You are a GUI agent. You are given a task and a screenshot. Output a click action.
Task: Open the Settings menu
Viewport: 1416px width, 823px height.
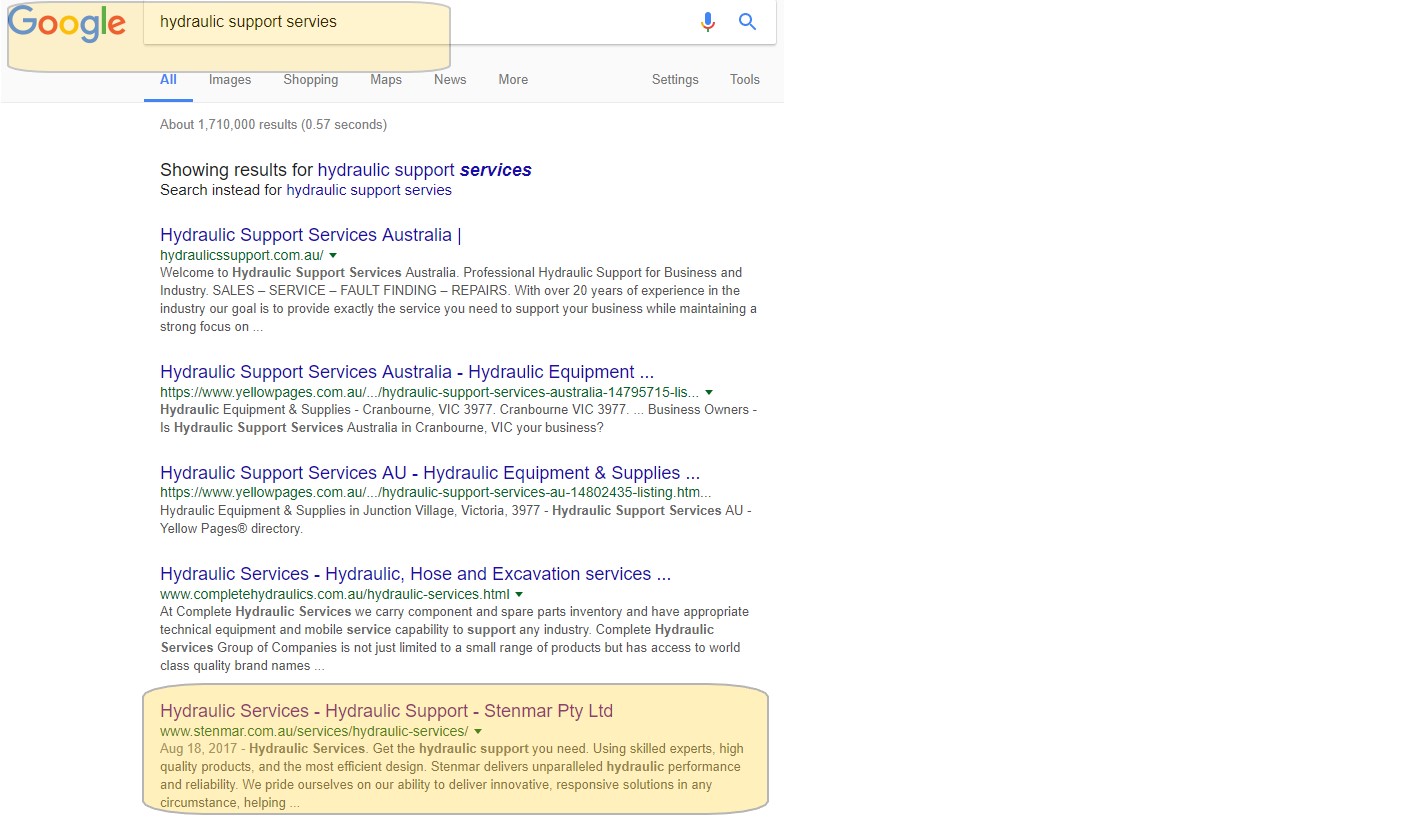click(x=675, y=80)
